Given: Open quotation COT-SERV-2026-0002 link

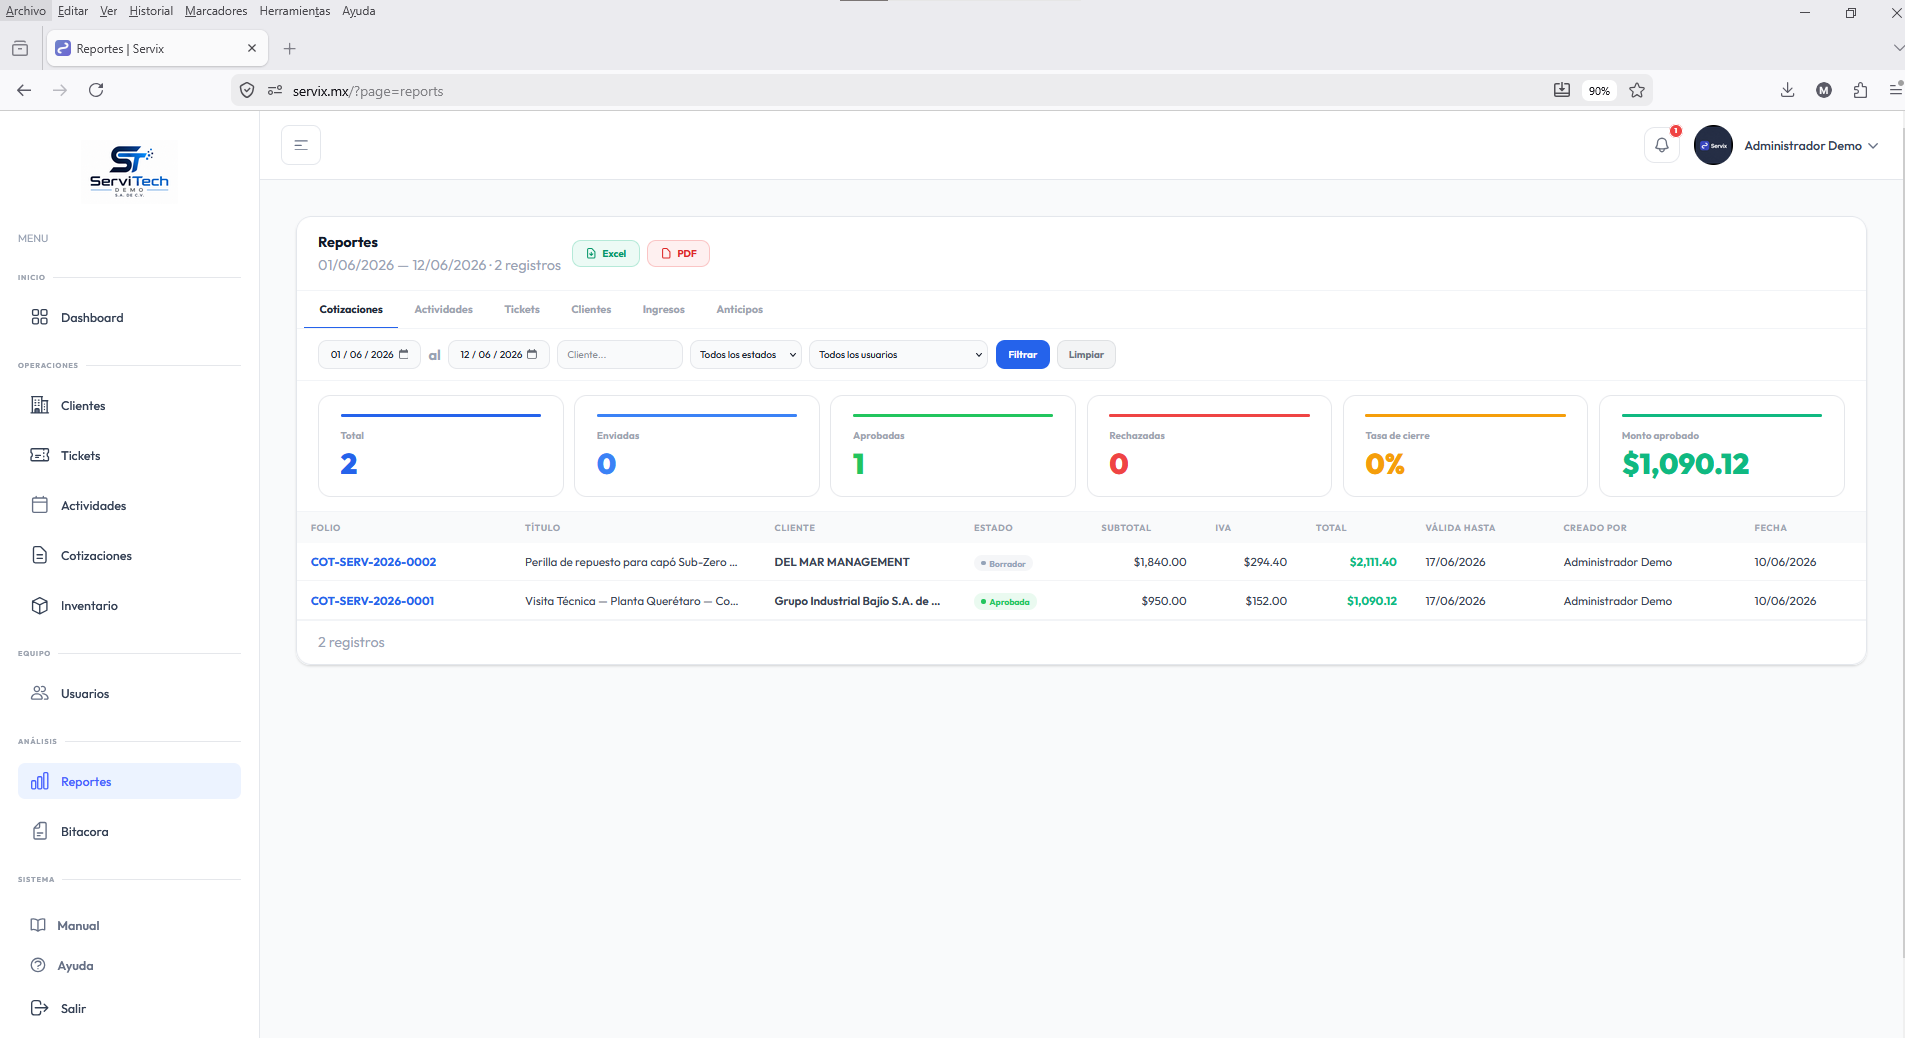Looking at the screenshot, I should point(373,562).
